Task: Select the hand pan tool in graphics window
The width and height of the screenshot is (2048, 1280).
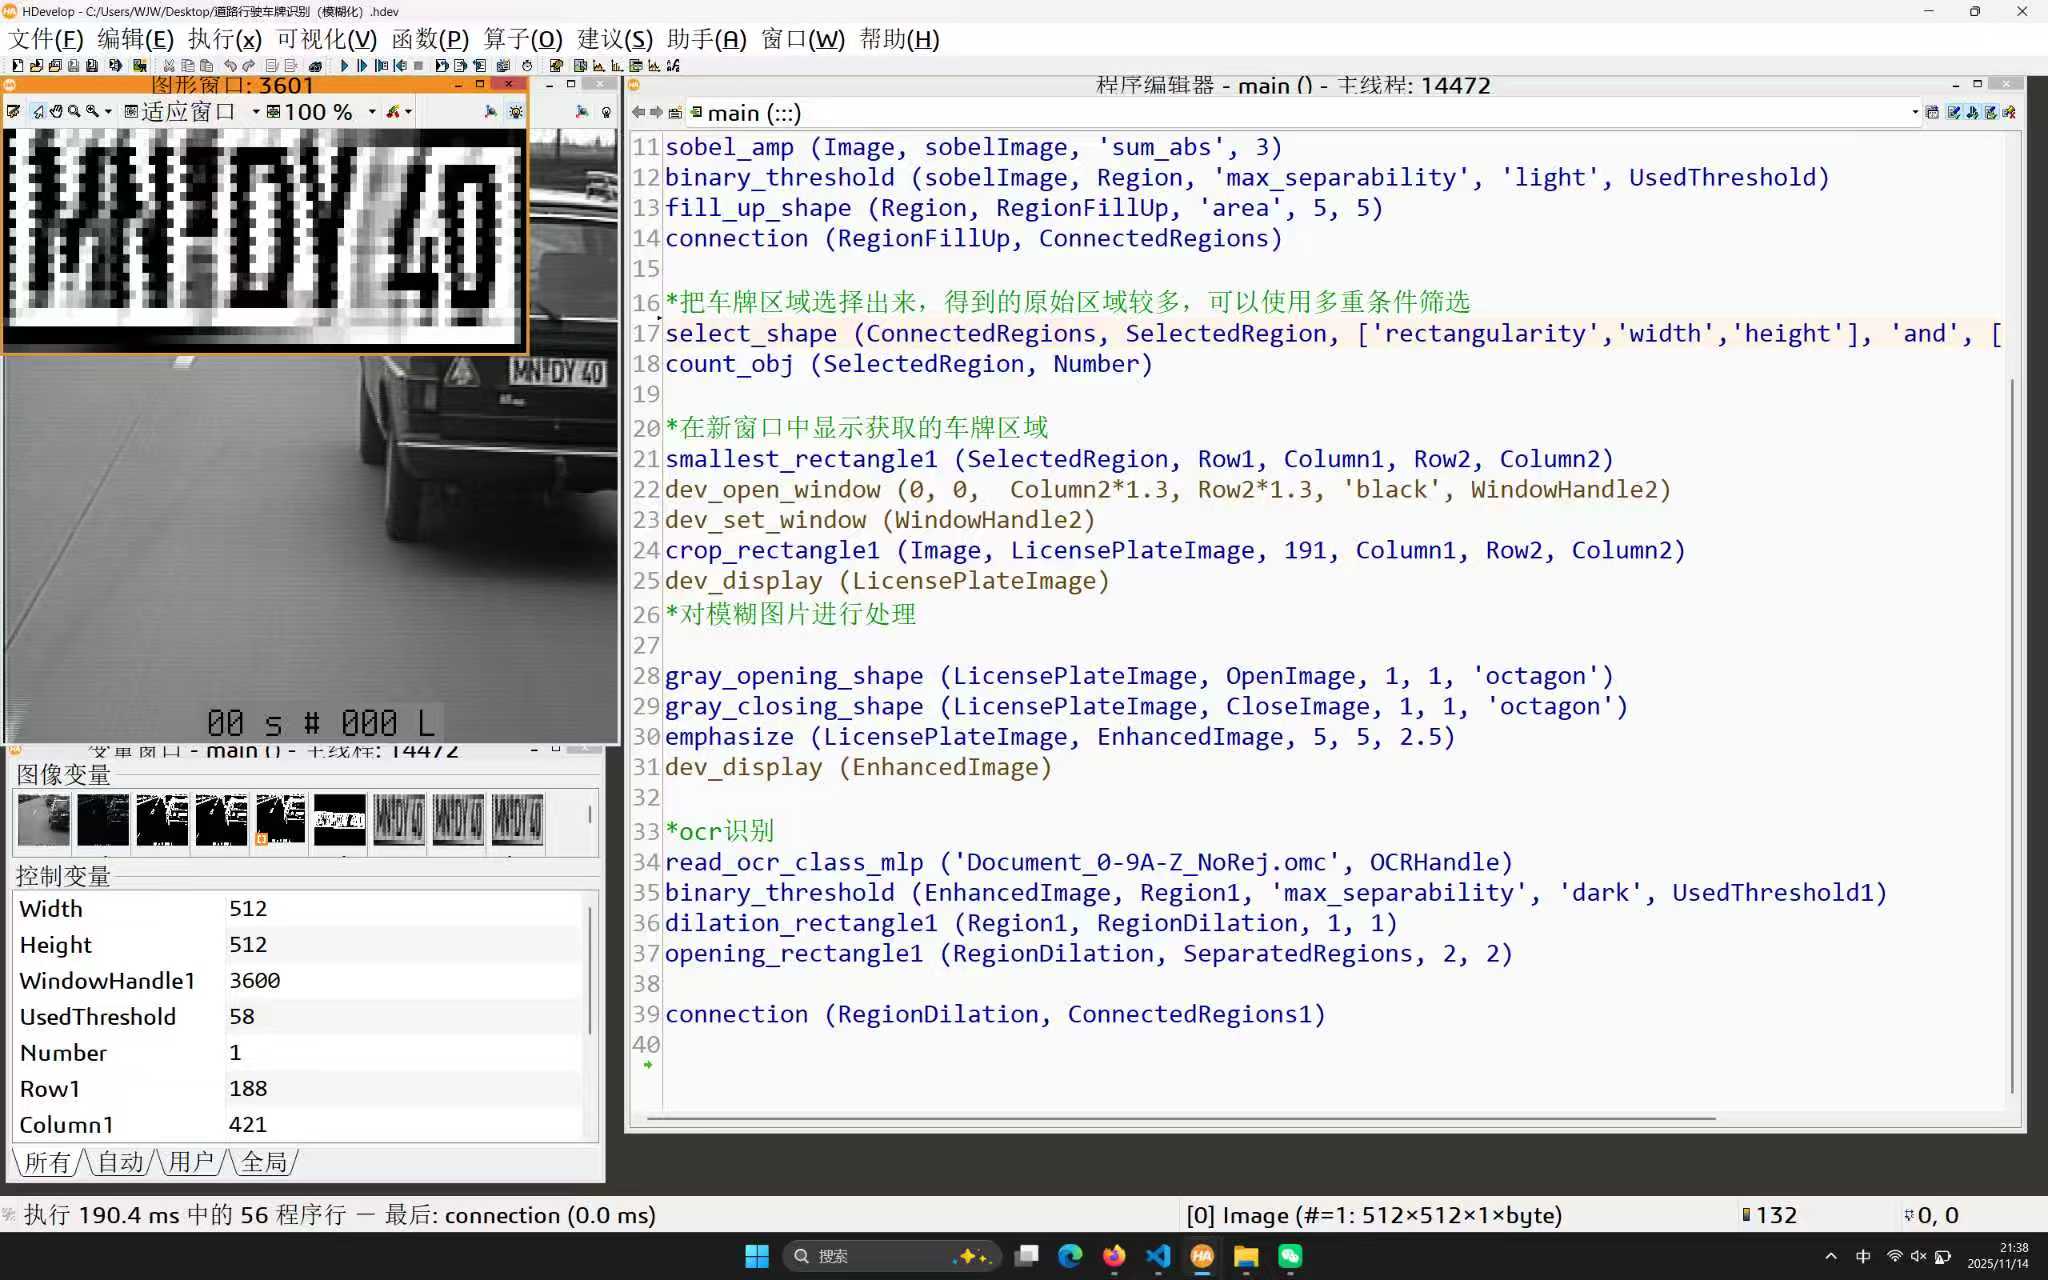Action: 56,112
